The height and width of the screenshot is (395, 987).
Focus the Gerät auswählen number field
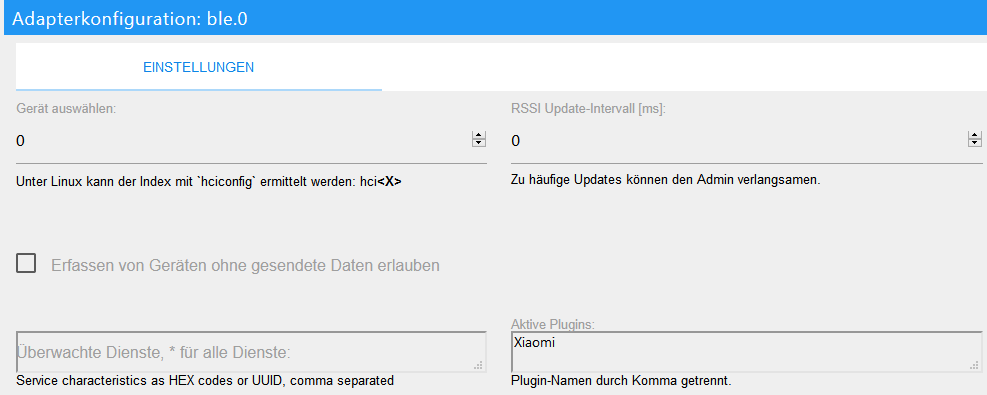(x=244, y=141)
